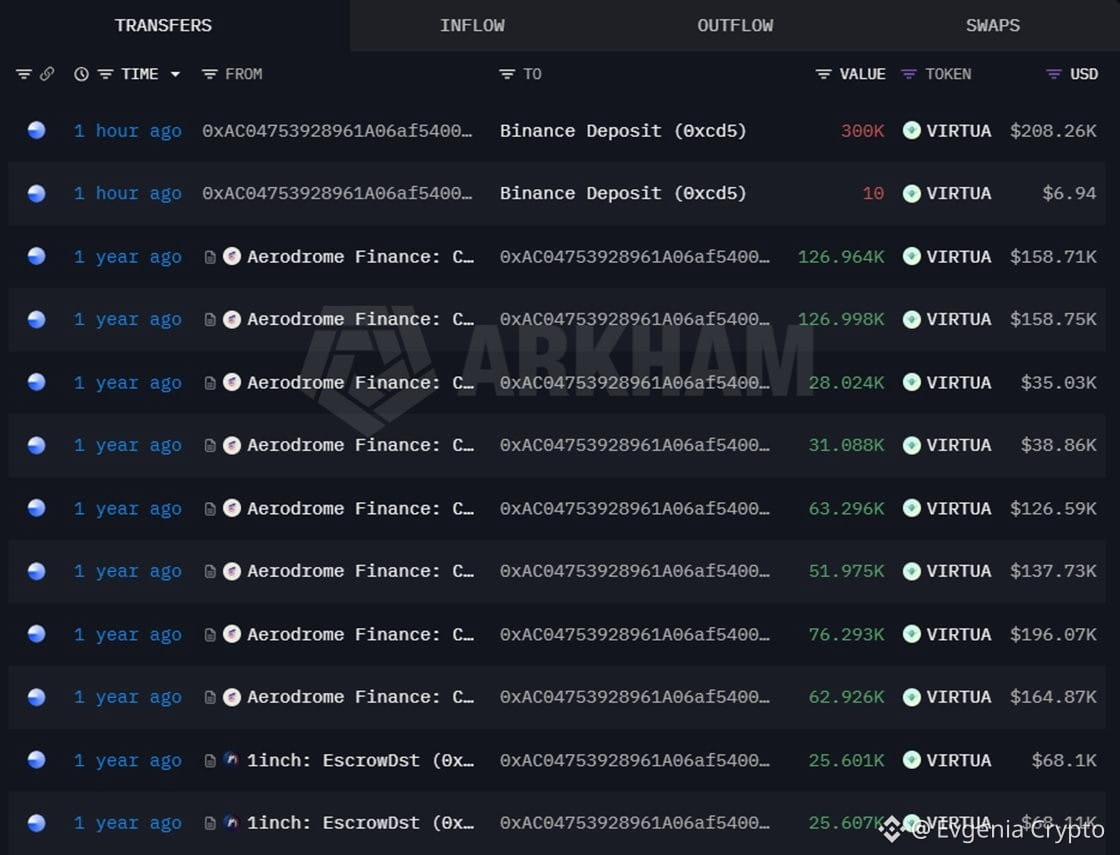The height and width of the screenshot is (855, 1120).
Task: Click VIRTUA token icon in $164.87K row
Action: [911, 697]
